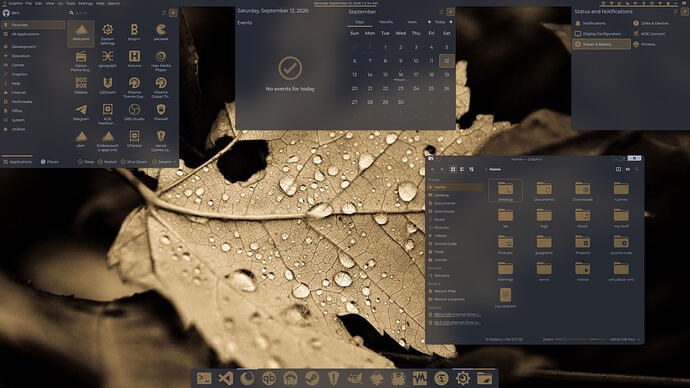Open System Settings from the launcher grid
This screenshot has height=388, width=690.
point(108,34)
